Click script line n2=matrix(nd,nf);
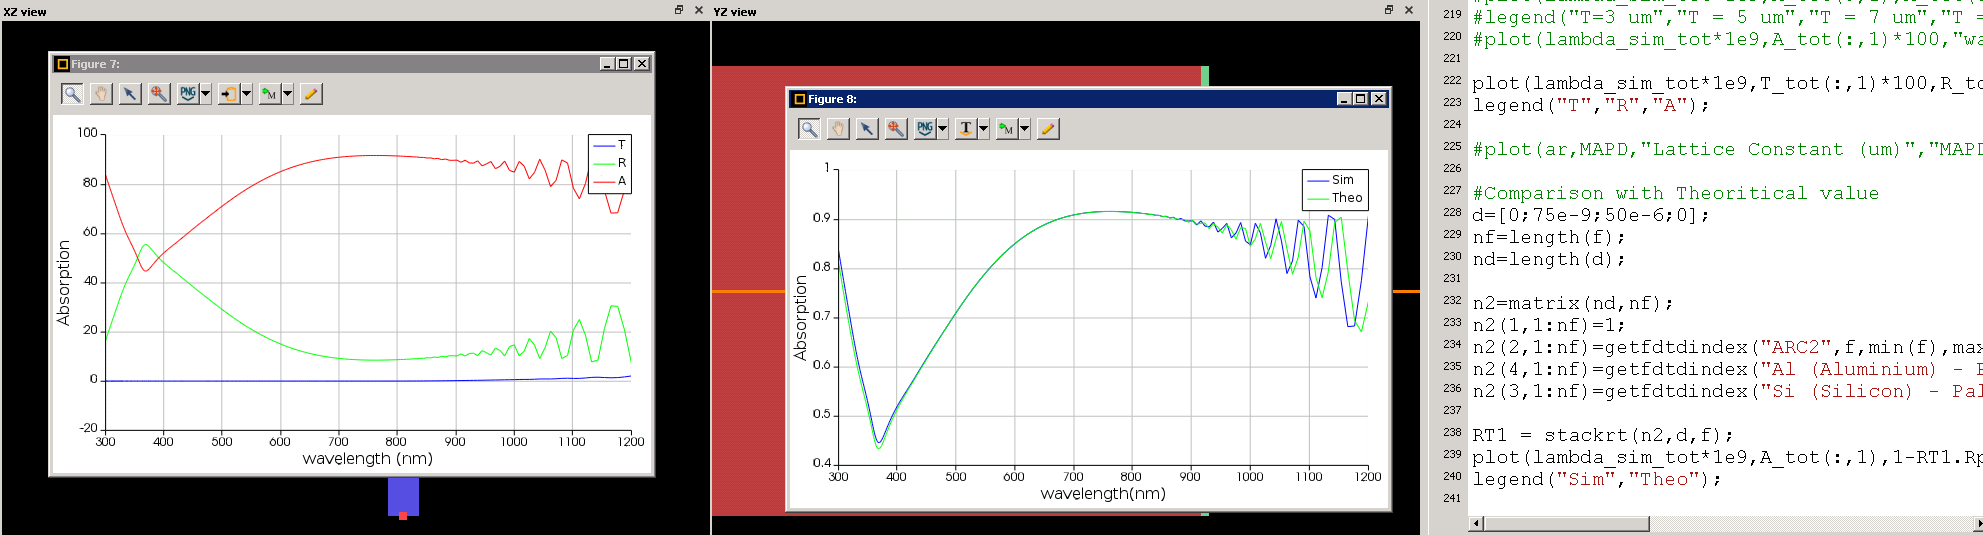Image resolution: width=1983 pixels, height=535 pixels. coord(1573,304)
